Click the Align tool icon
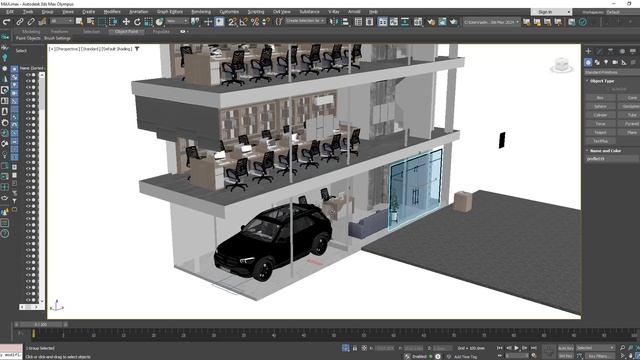 coord(345,22)
